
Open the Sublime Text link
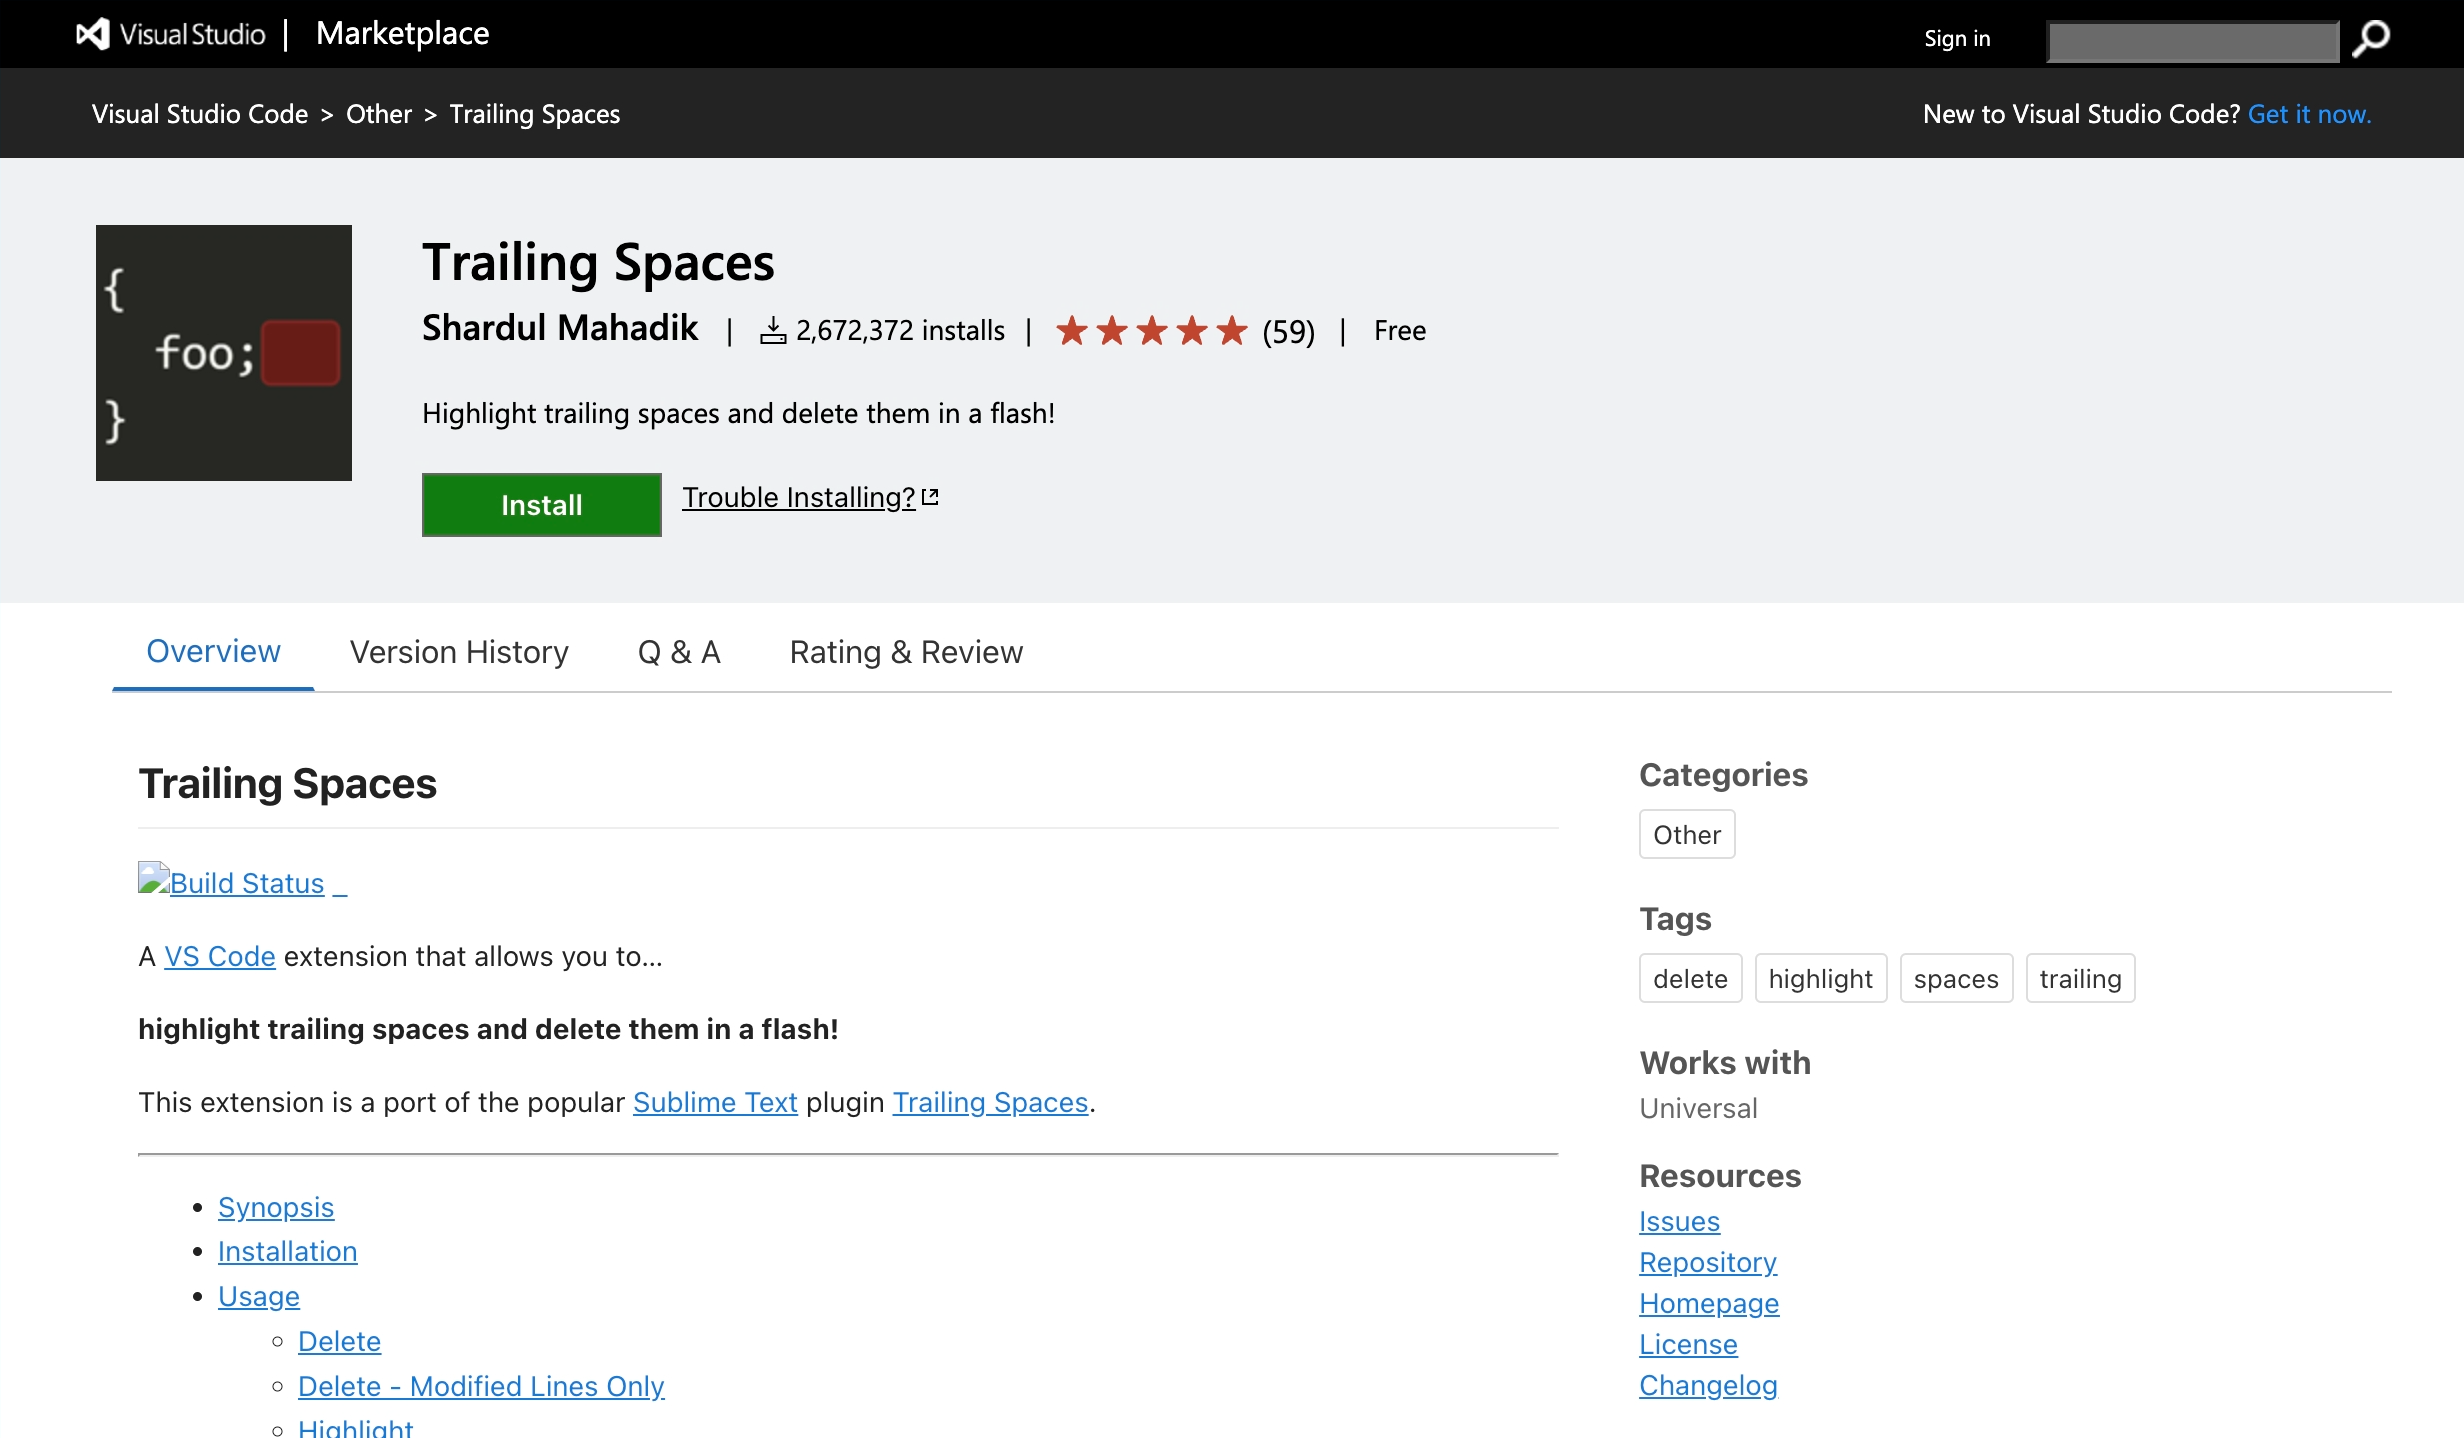(x=715, y=1102)
